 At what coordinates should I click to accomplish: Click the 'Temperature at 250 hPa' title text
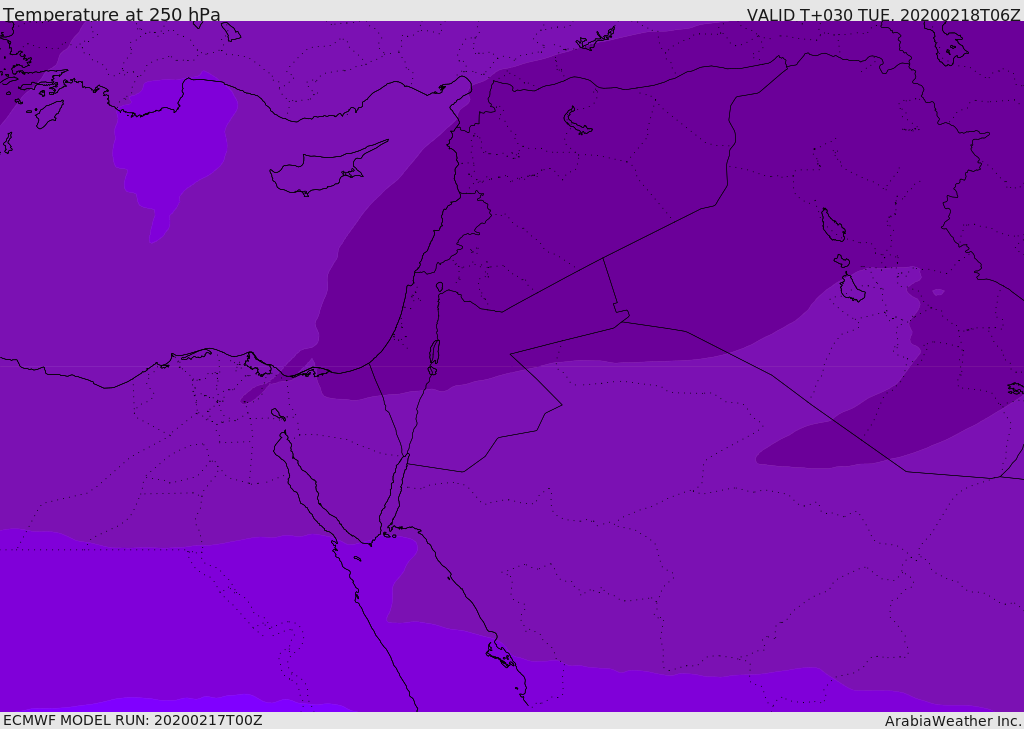(x=111, y=15)
